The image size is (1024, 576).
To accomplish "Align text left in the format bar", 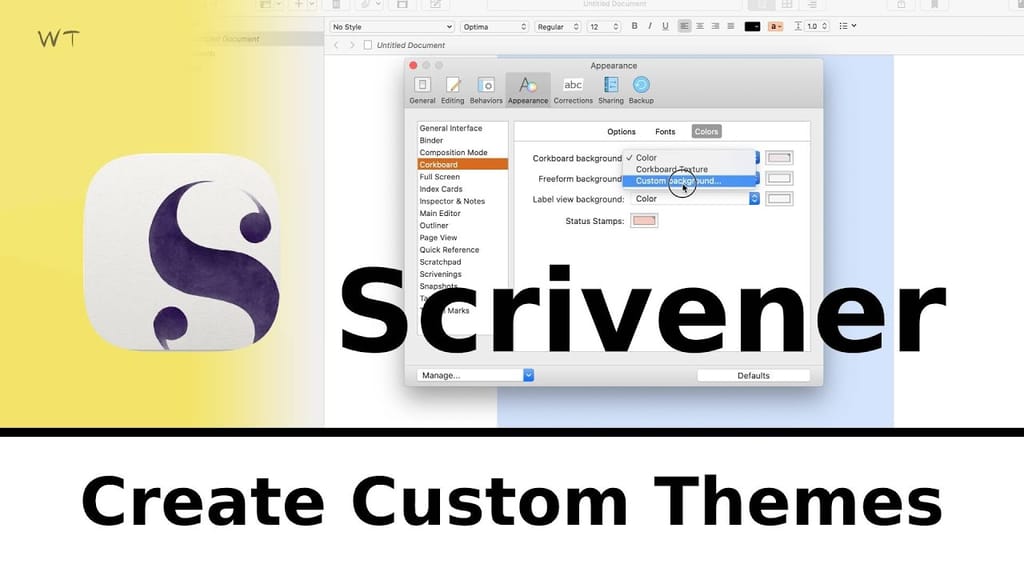I will click(684, 26).
